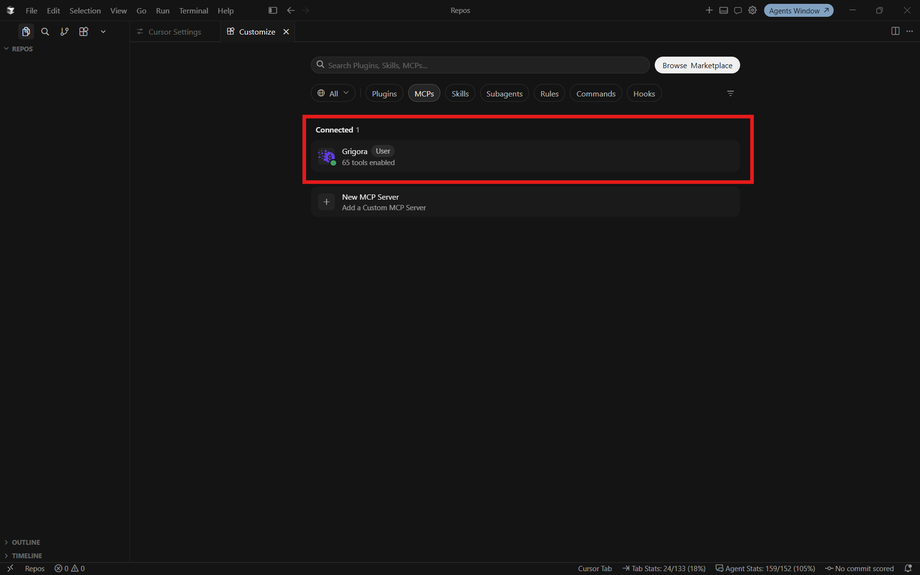
Task: Open the Help menu
Action: [225, 11]
